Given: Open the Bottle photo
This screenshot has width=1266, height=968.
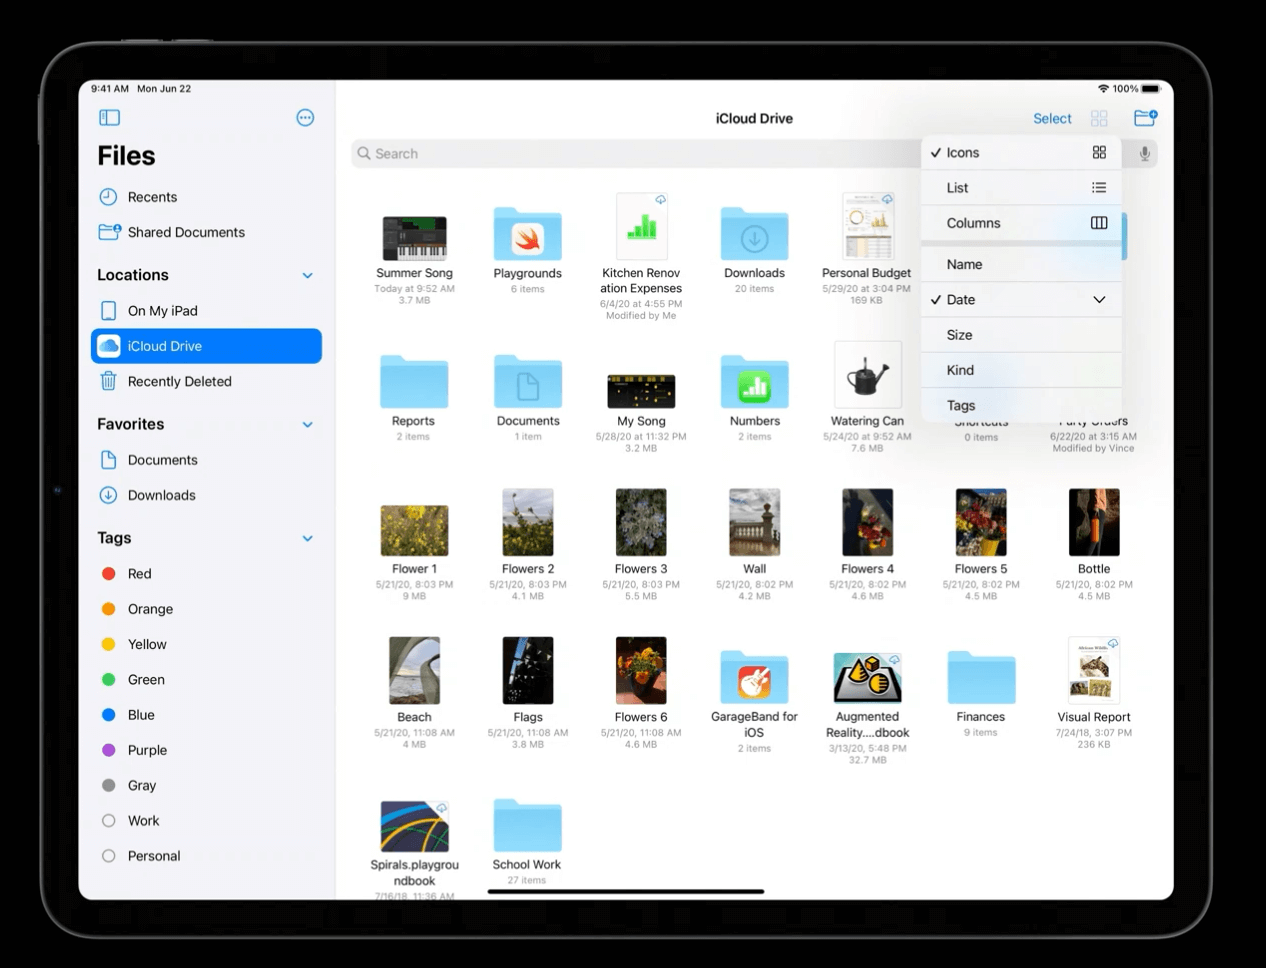Looking at the screenshot, I should [x=1094, y=522].
